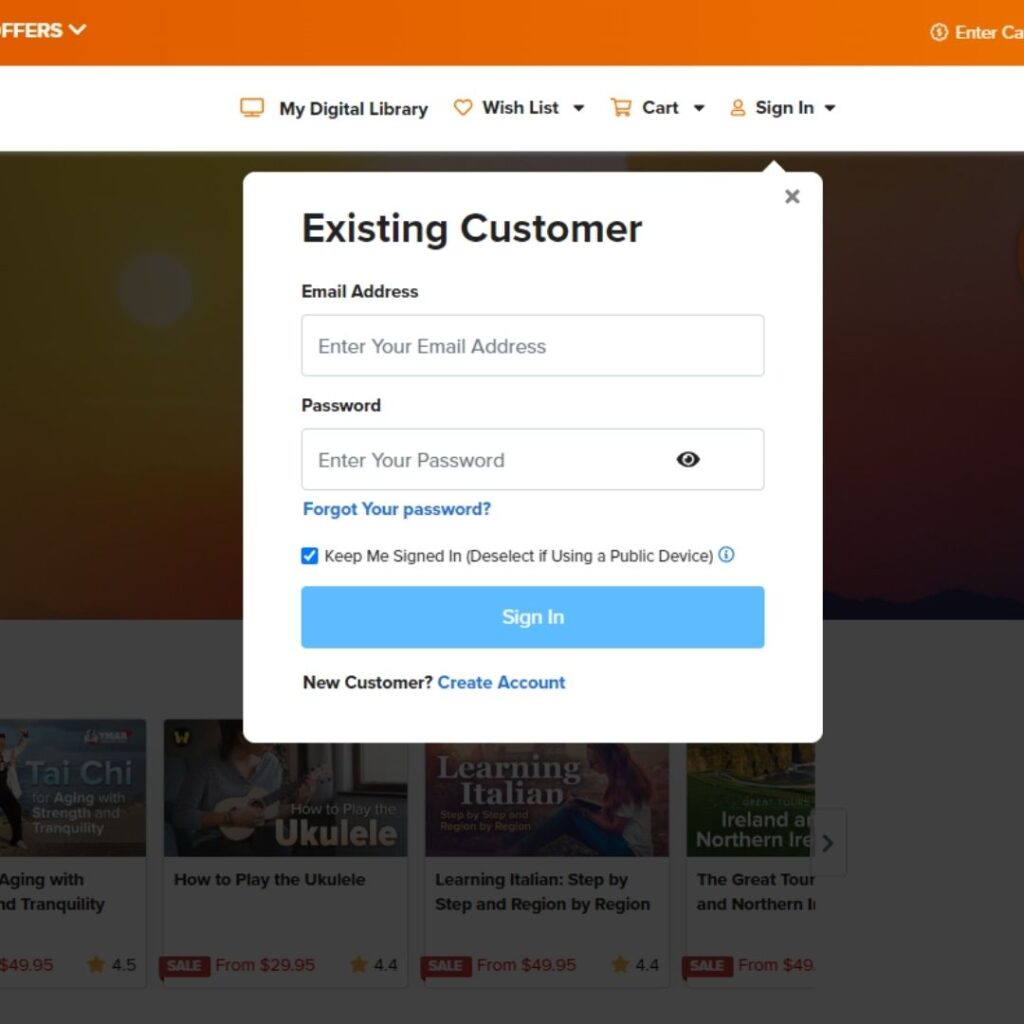This screenshot has height=1024, width=1024.
Task: Uncheck the Keep Me Signed In checkbox
Action: 310,556
